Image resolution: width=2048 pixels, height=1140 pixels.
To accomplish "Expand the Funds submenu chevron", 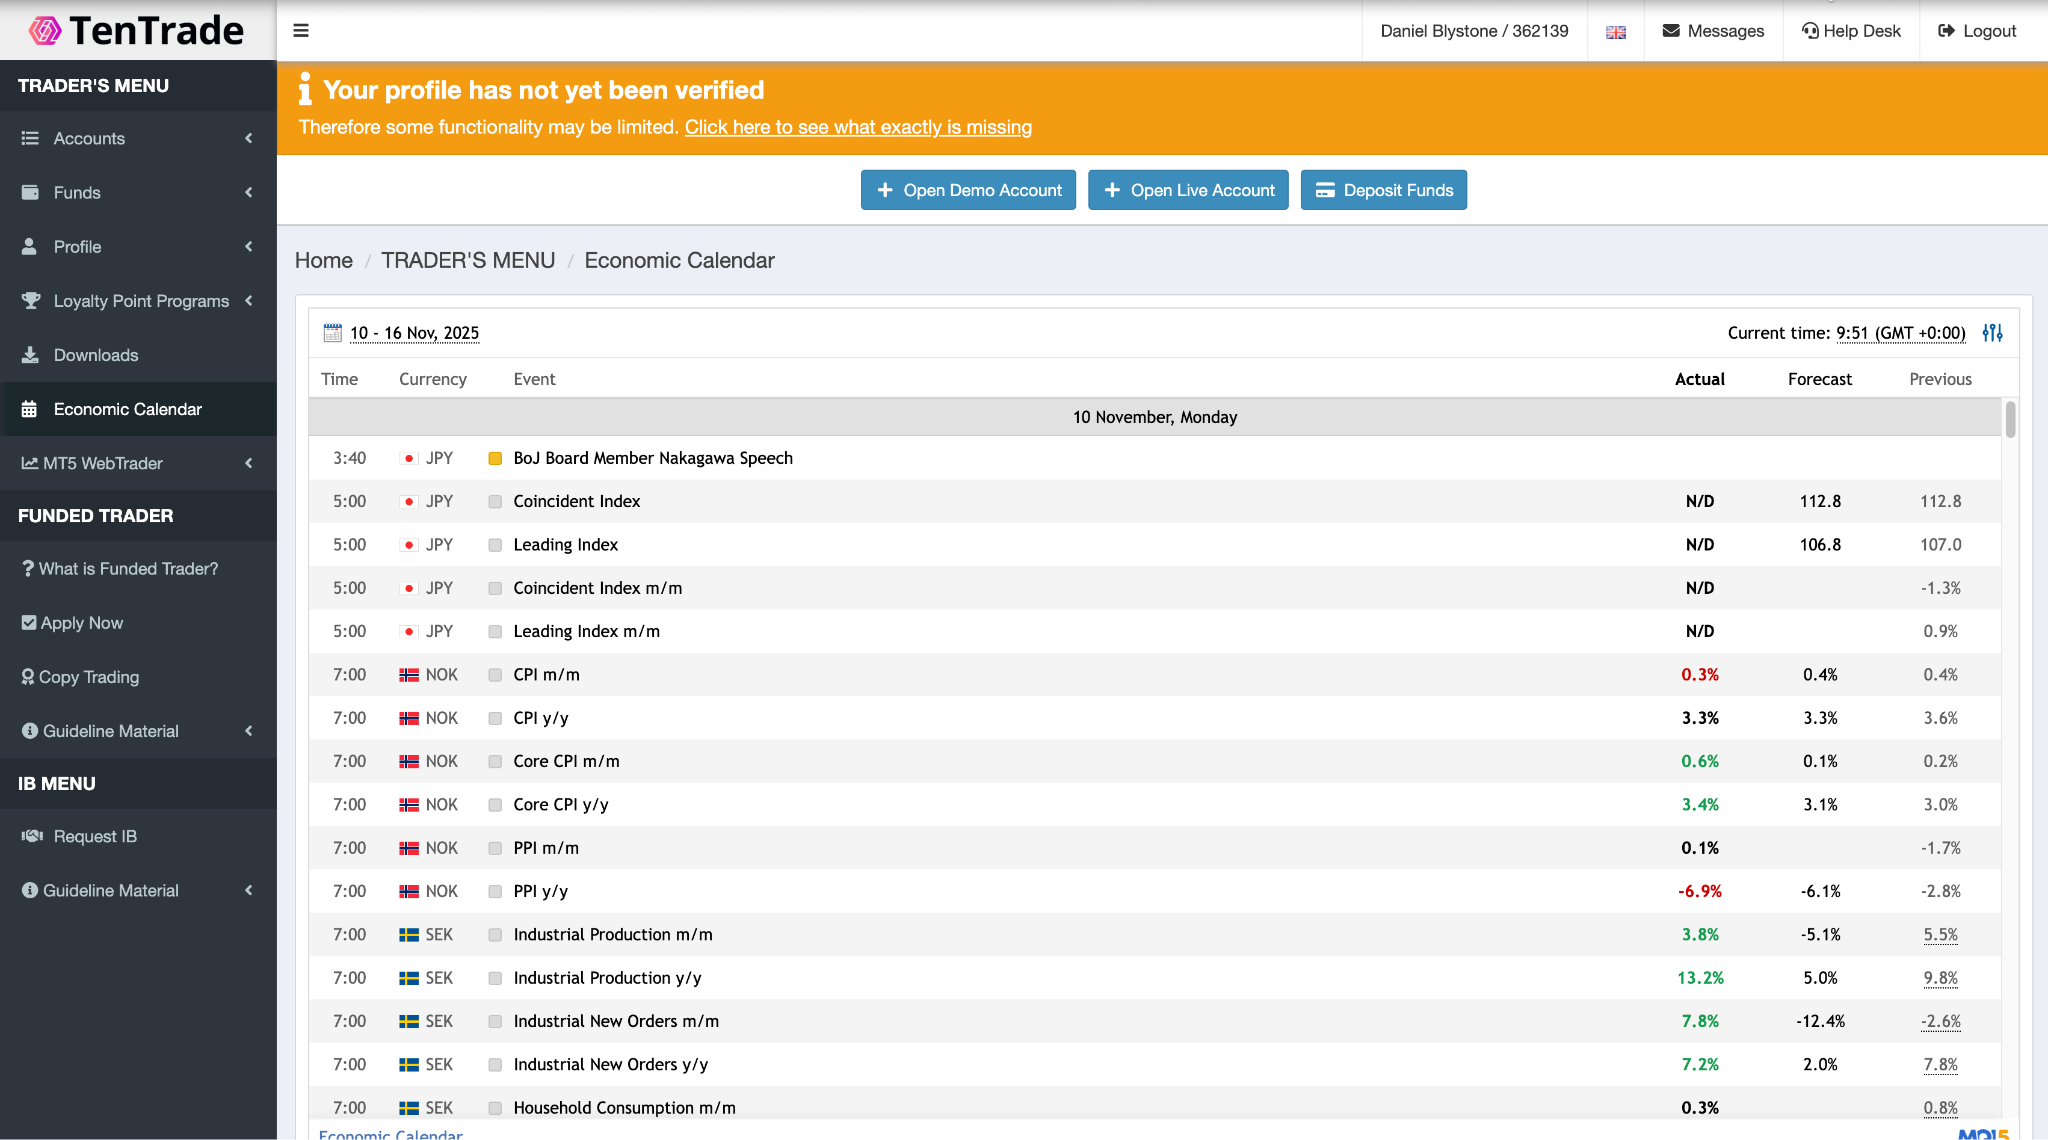I will [x=248, y=192].
